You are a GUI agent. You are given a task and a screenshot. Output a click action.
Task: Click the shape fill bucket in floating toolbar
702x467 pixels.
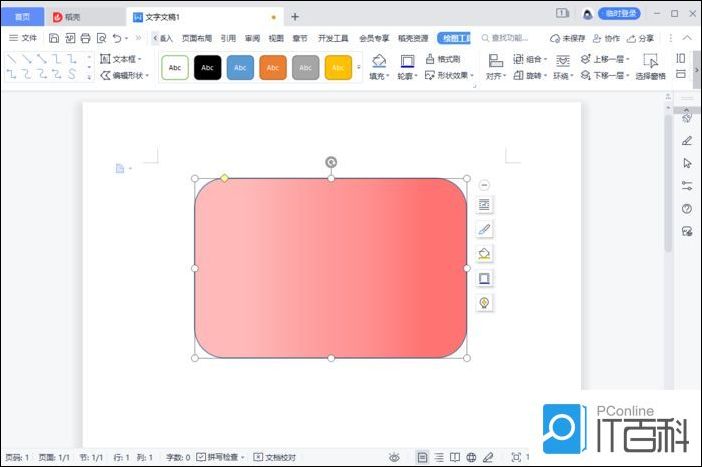point(484,254)
